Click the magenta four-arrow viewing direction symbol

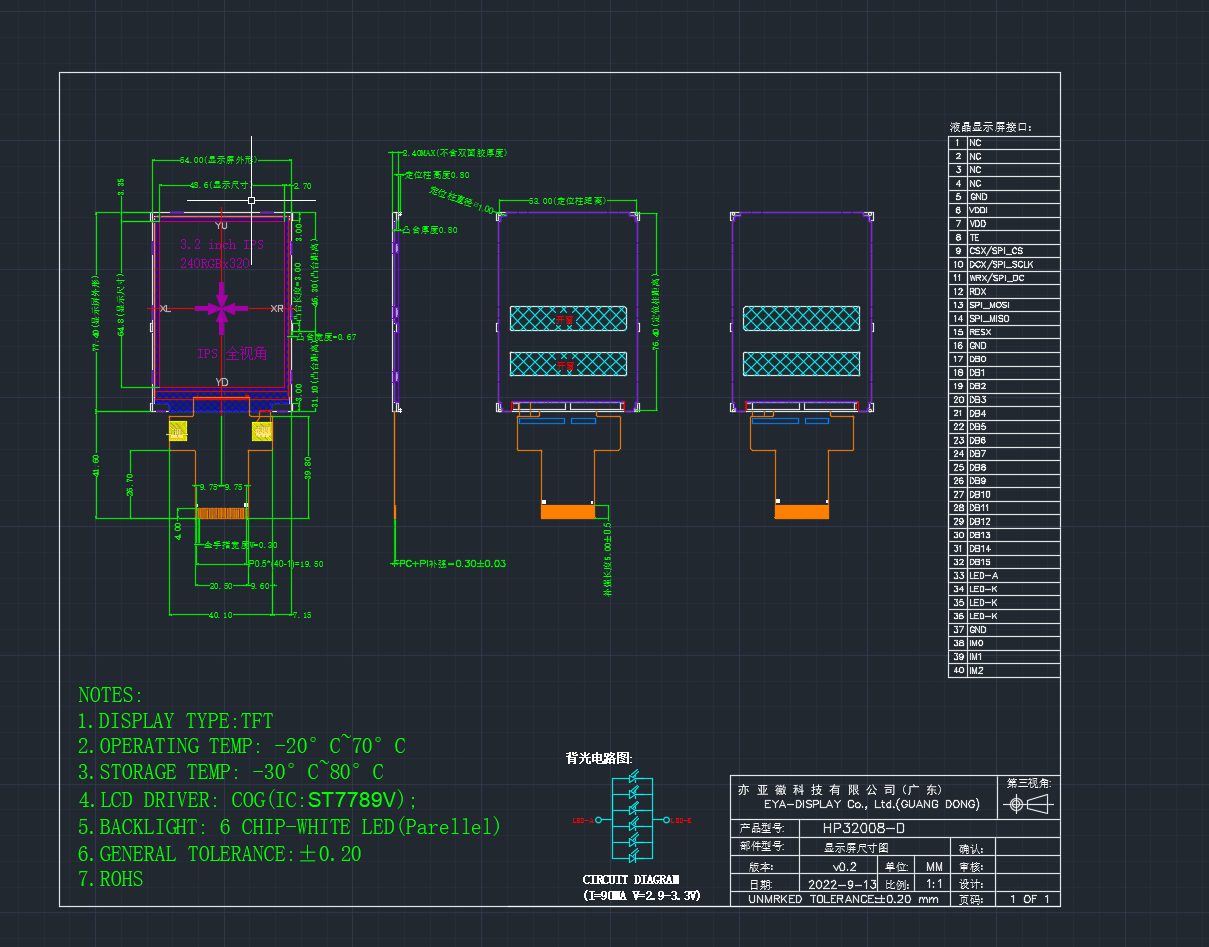(222, 309)
